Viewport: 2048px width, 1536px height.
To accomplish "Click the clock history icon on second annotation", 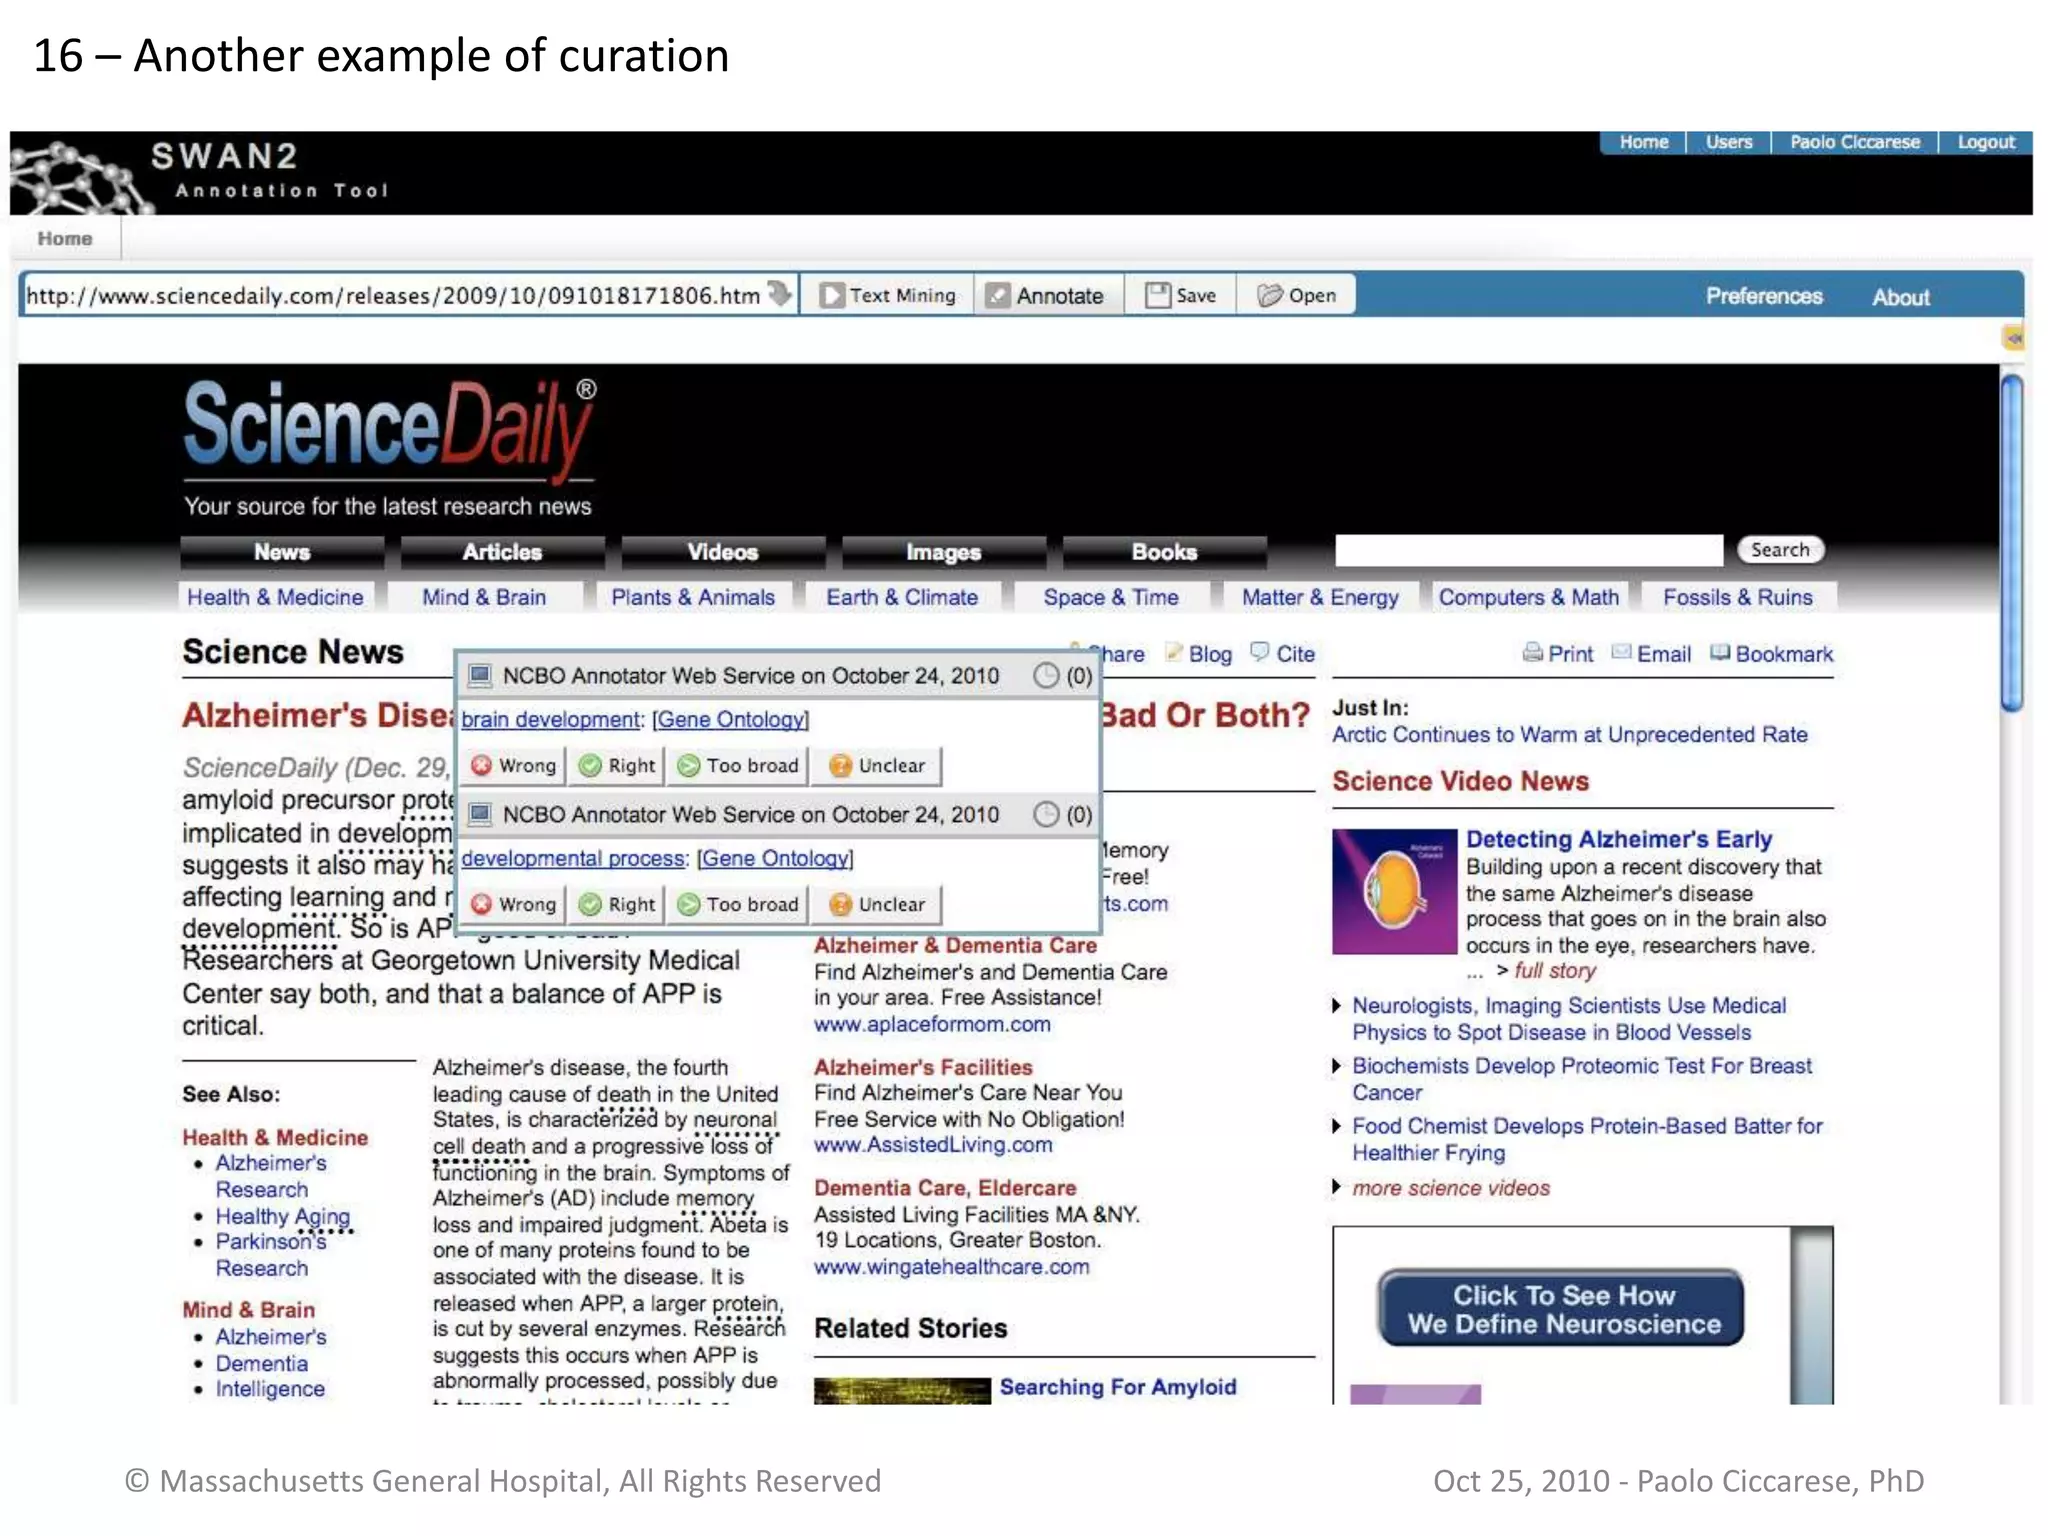I will 1045,814.
